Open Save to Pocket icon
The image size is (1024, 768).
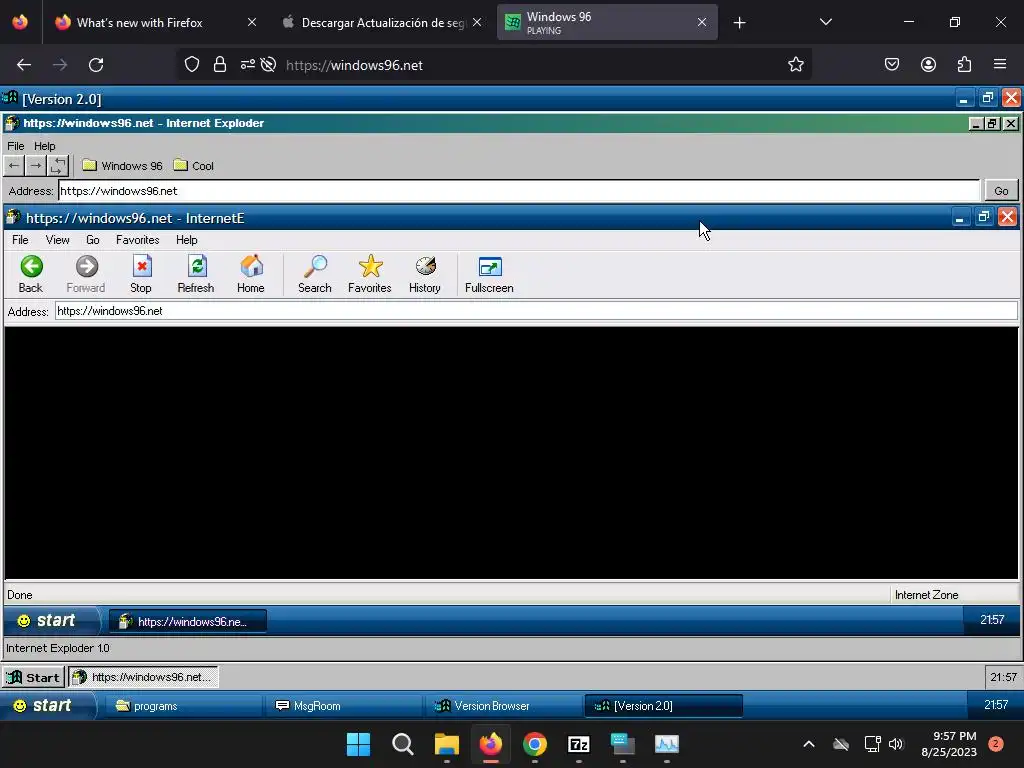tap(891, 64)
